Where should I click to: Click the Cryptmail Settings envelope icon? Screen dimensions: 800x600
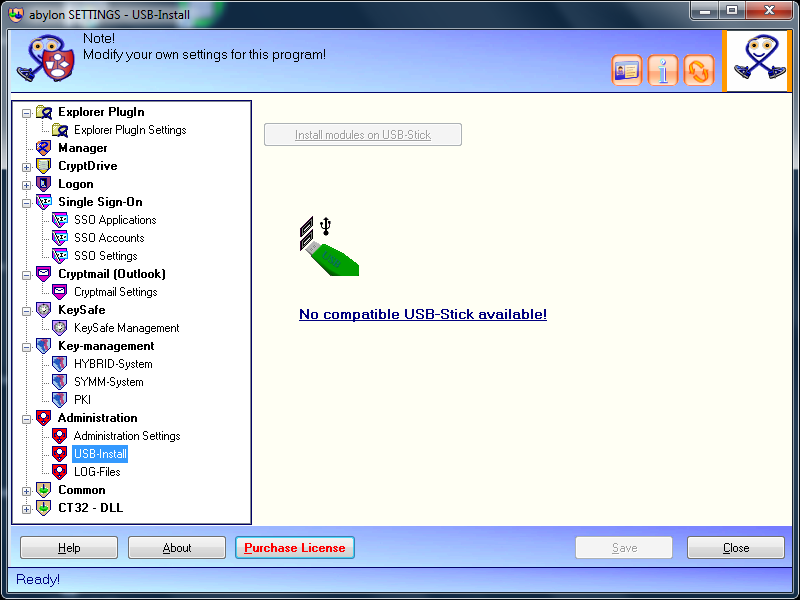coord(60,292)
